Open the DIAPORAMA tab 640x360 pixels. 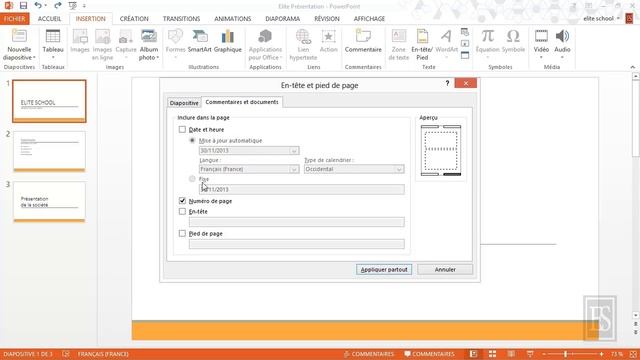[x=282, y=19]
